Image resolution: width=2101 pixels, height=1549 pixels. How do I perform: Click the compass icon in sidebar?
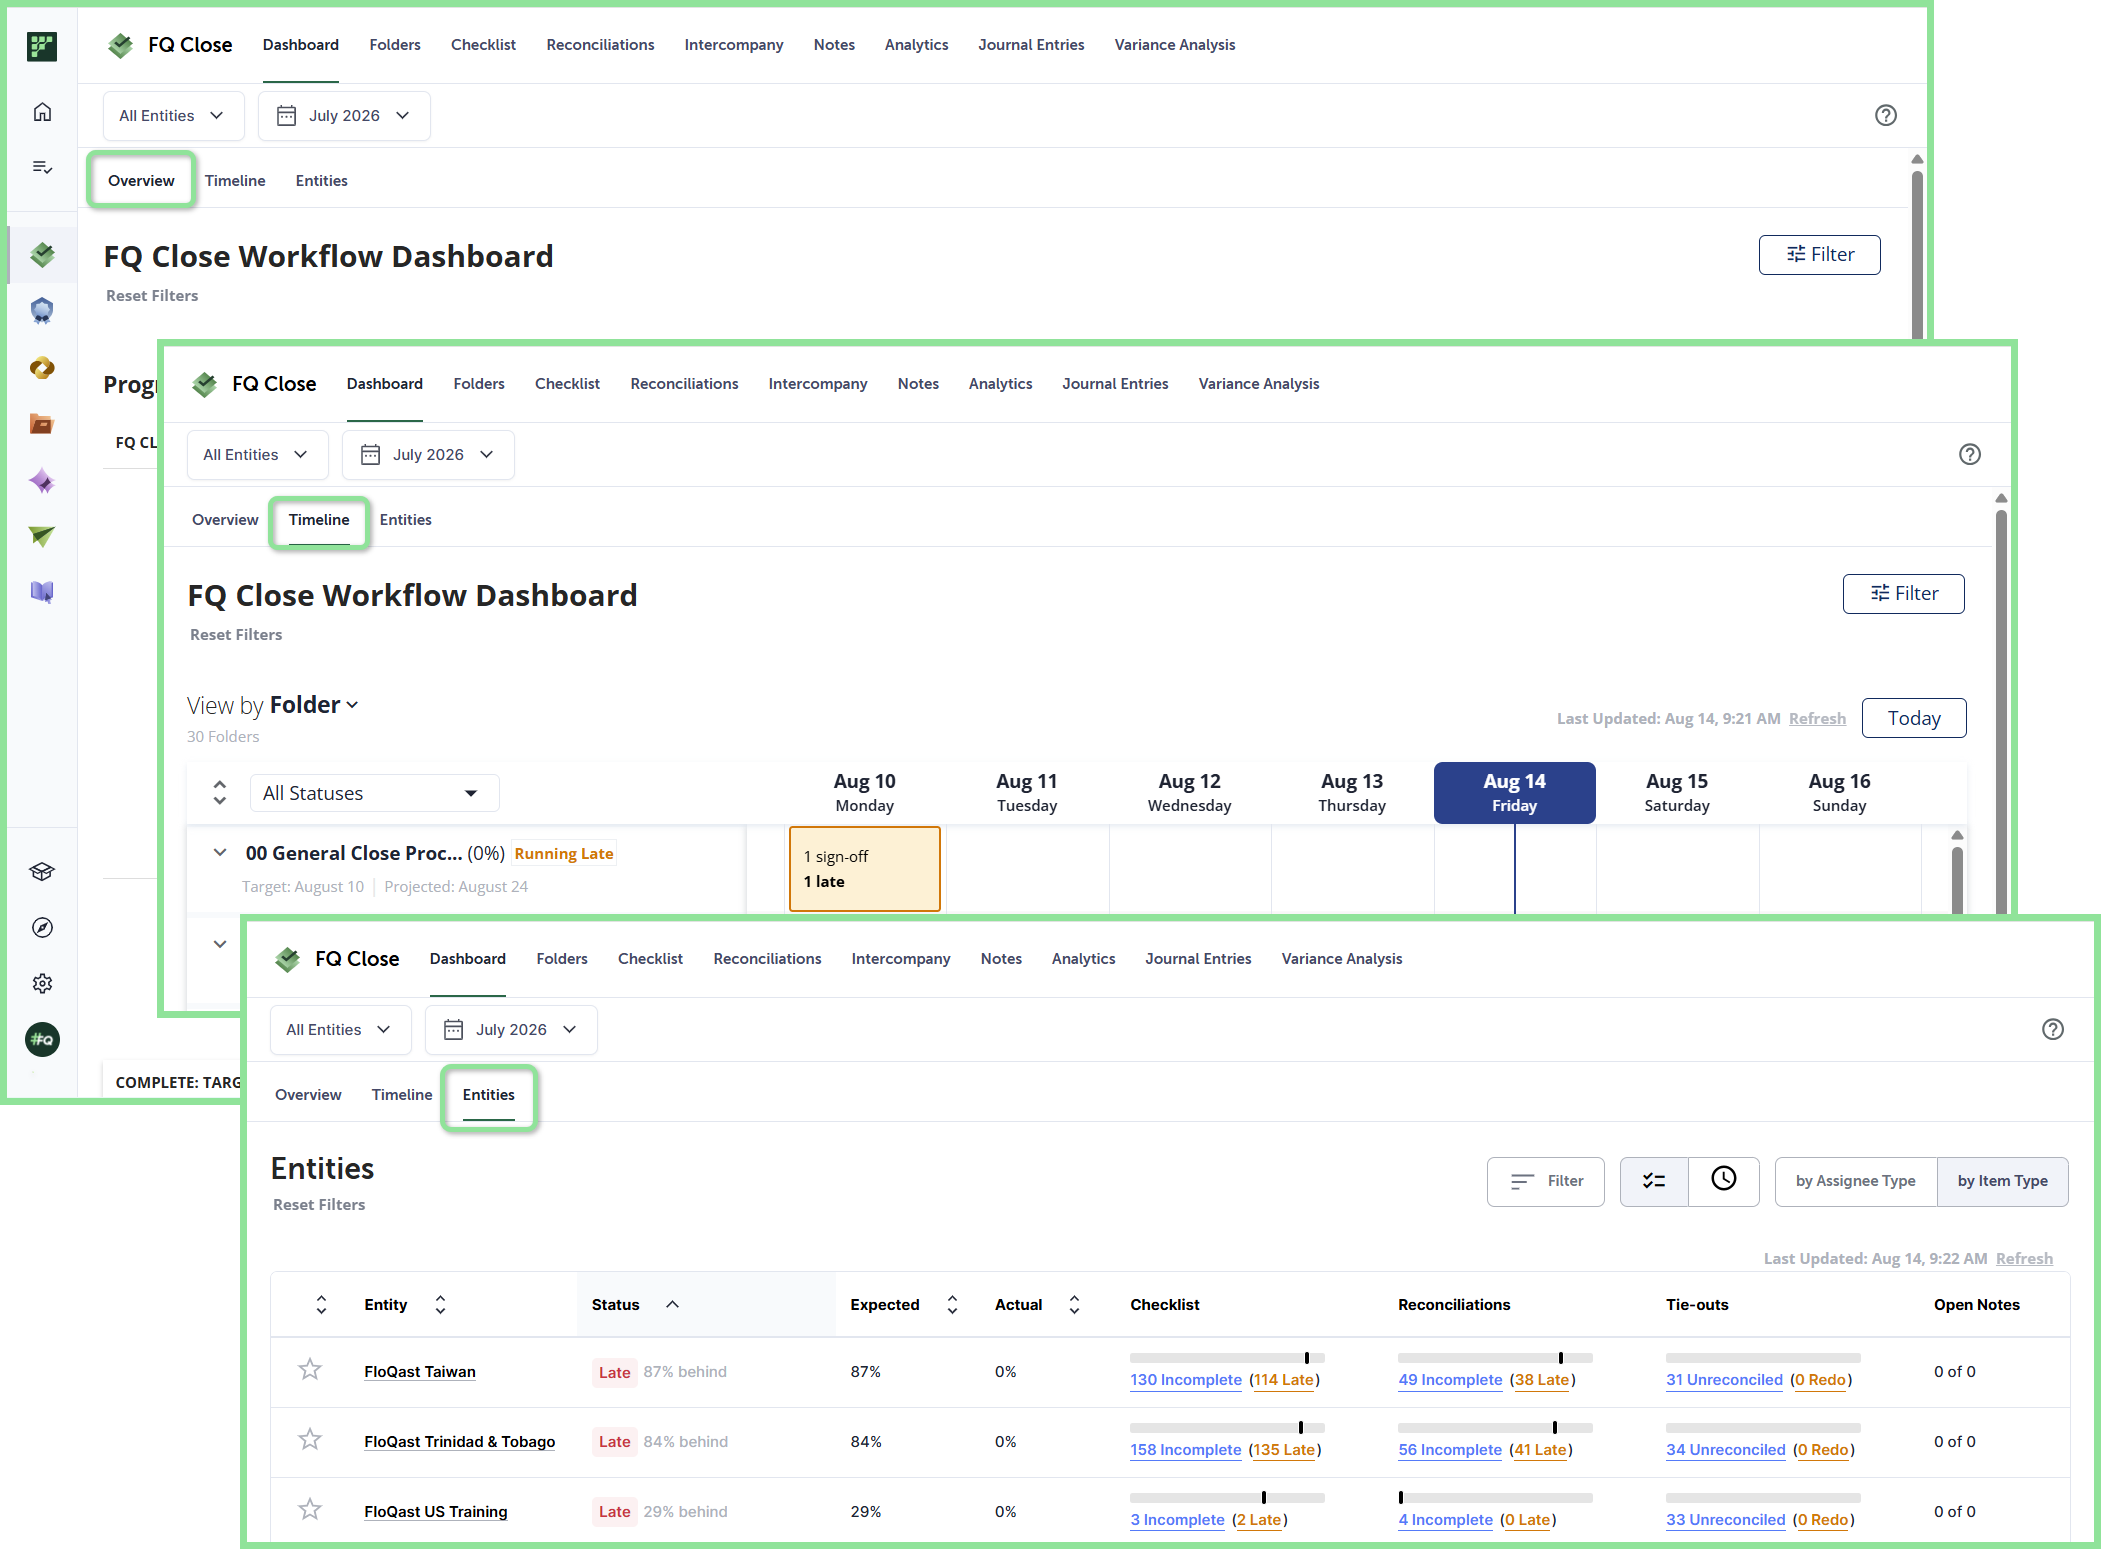[x=42, y=928]
